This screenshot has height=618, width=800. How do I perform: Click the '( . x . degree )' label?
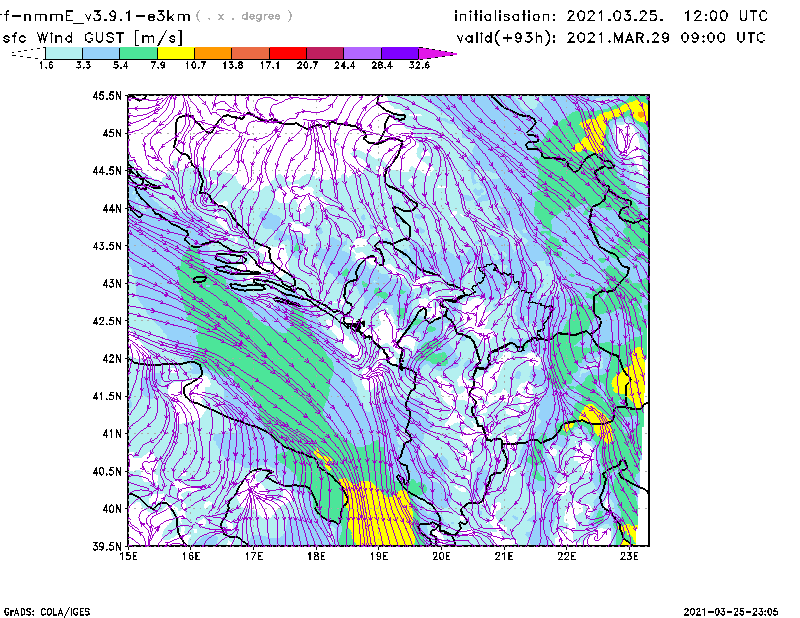click(244, 16)
